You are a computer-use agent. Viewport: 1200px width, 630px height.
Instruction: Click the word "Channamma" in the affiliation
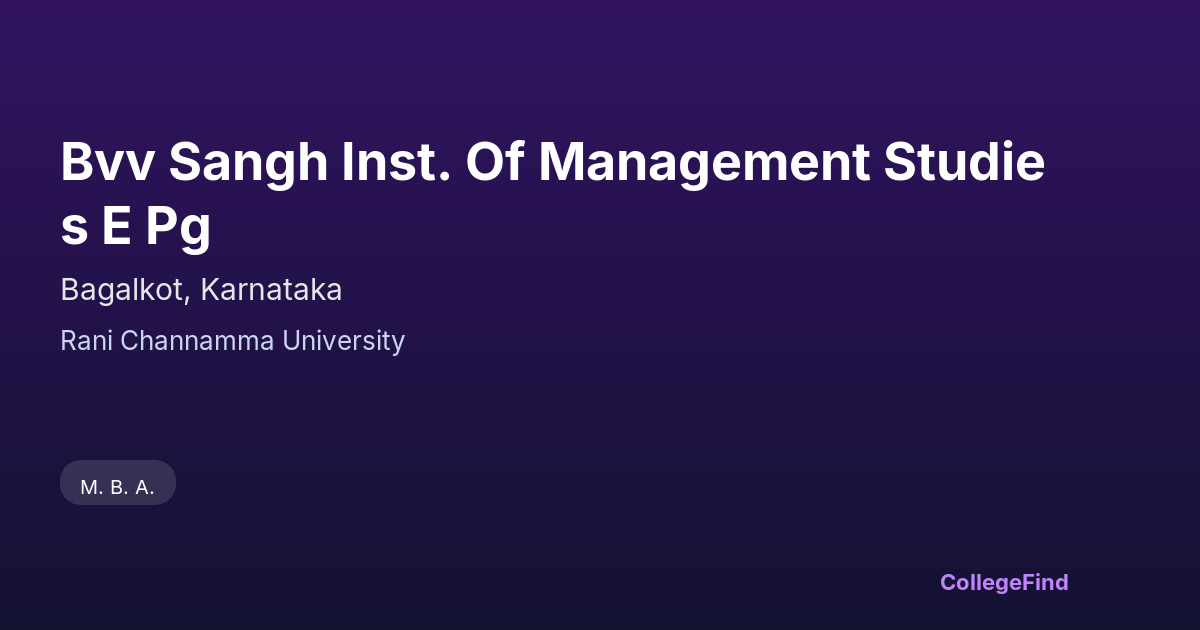(198, 341)
